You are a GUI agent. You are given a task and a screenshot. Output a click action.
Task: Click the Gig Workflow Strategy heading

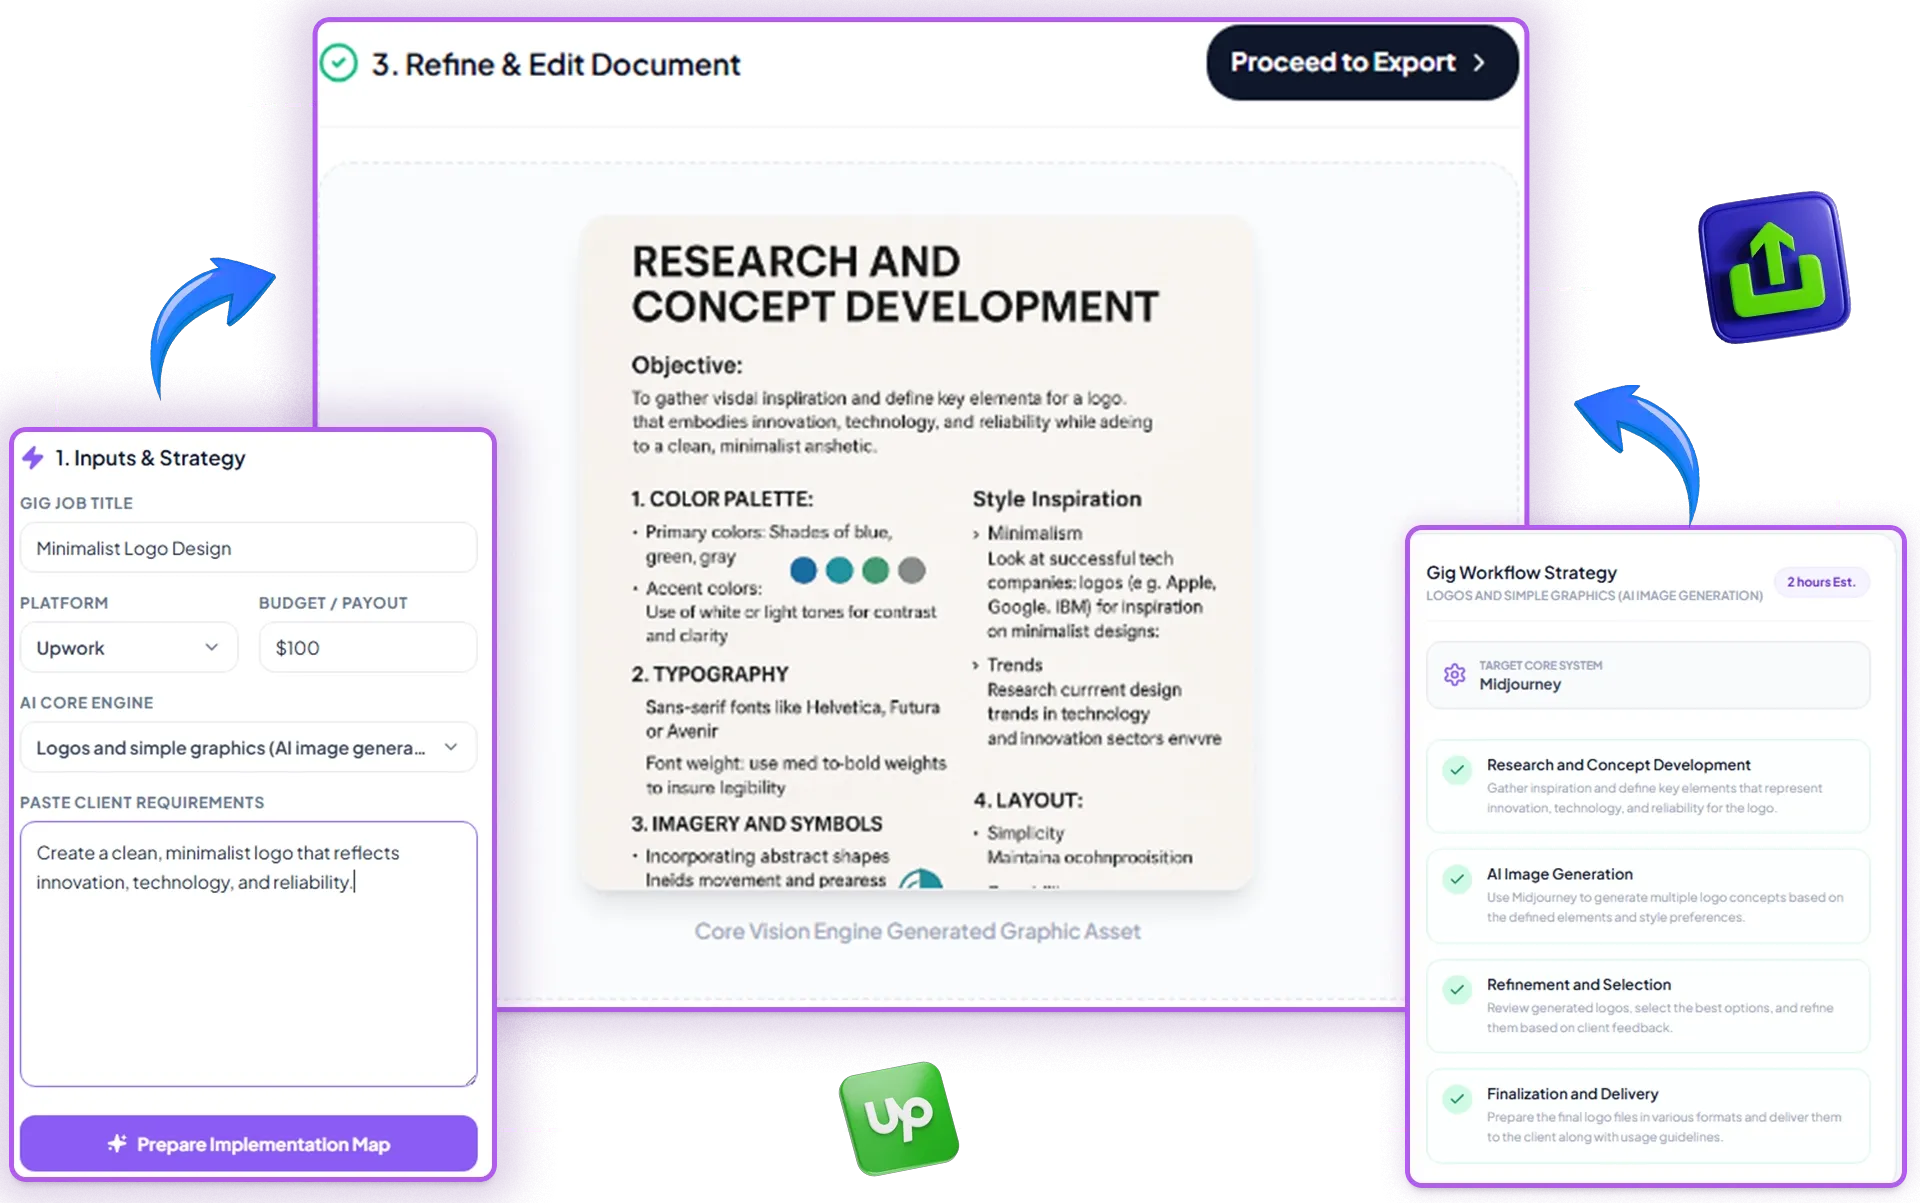pos(1521,572)
